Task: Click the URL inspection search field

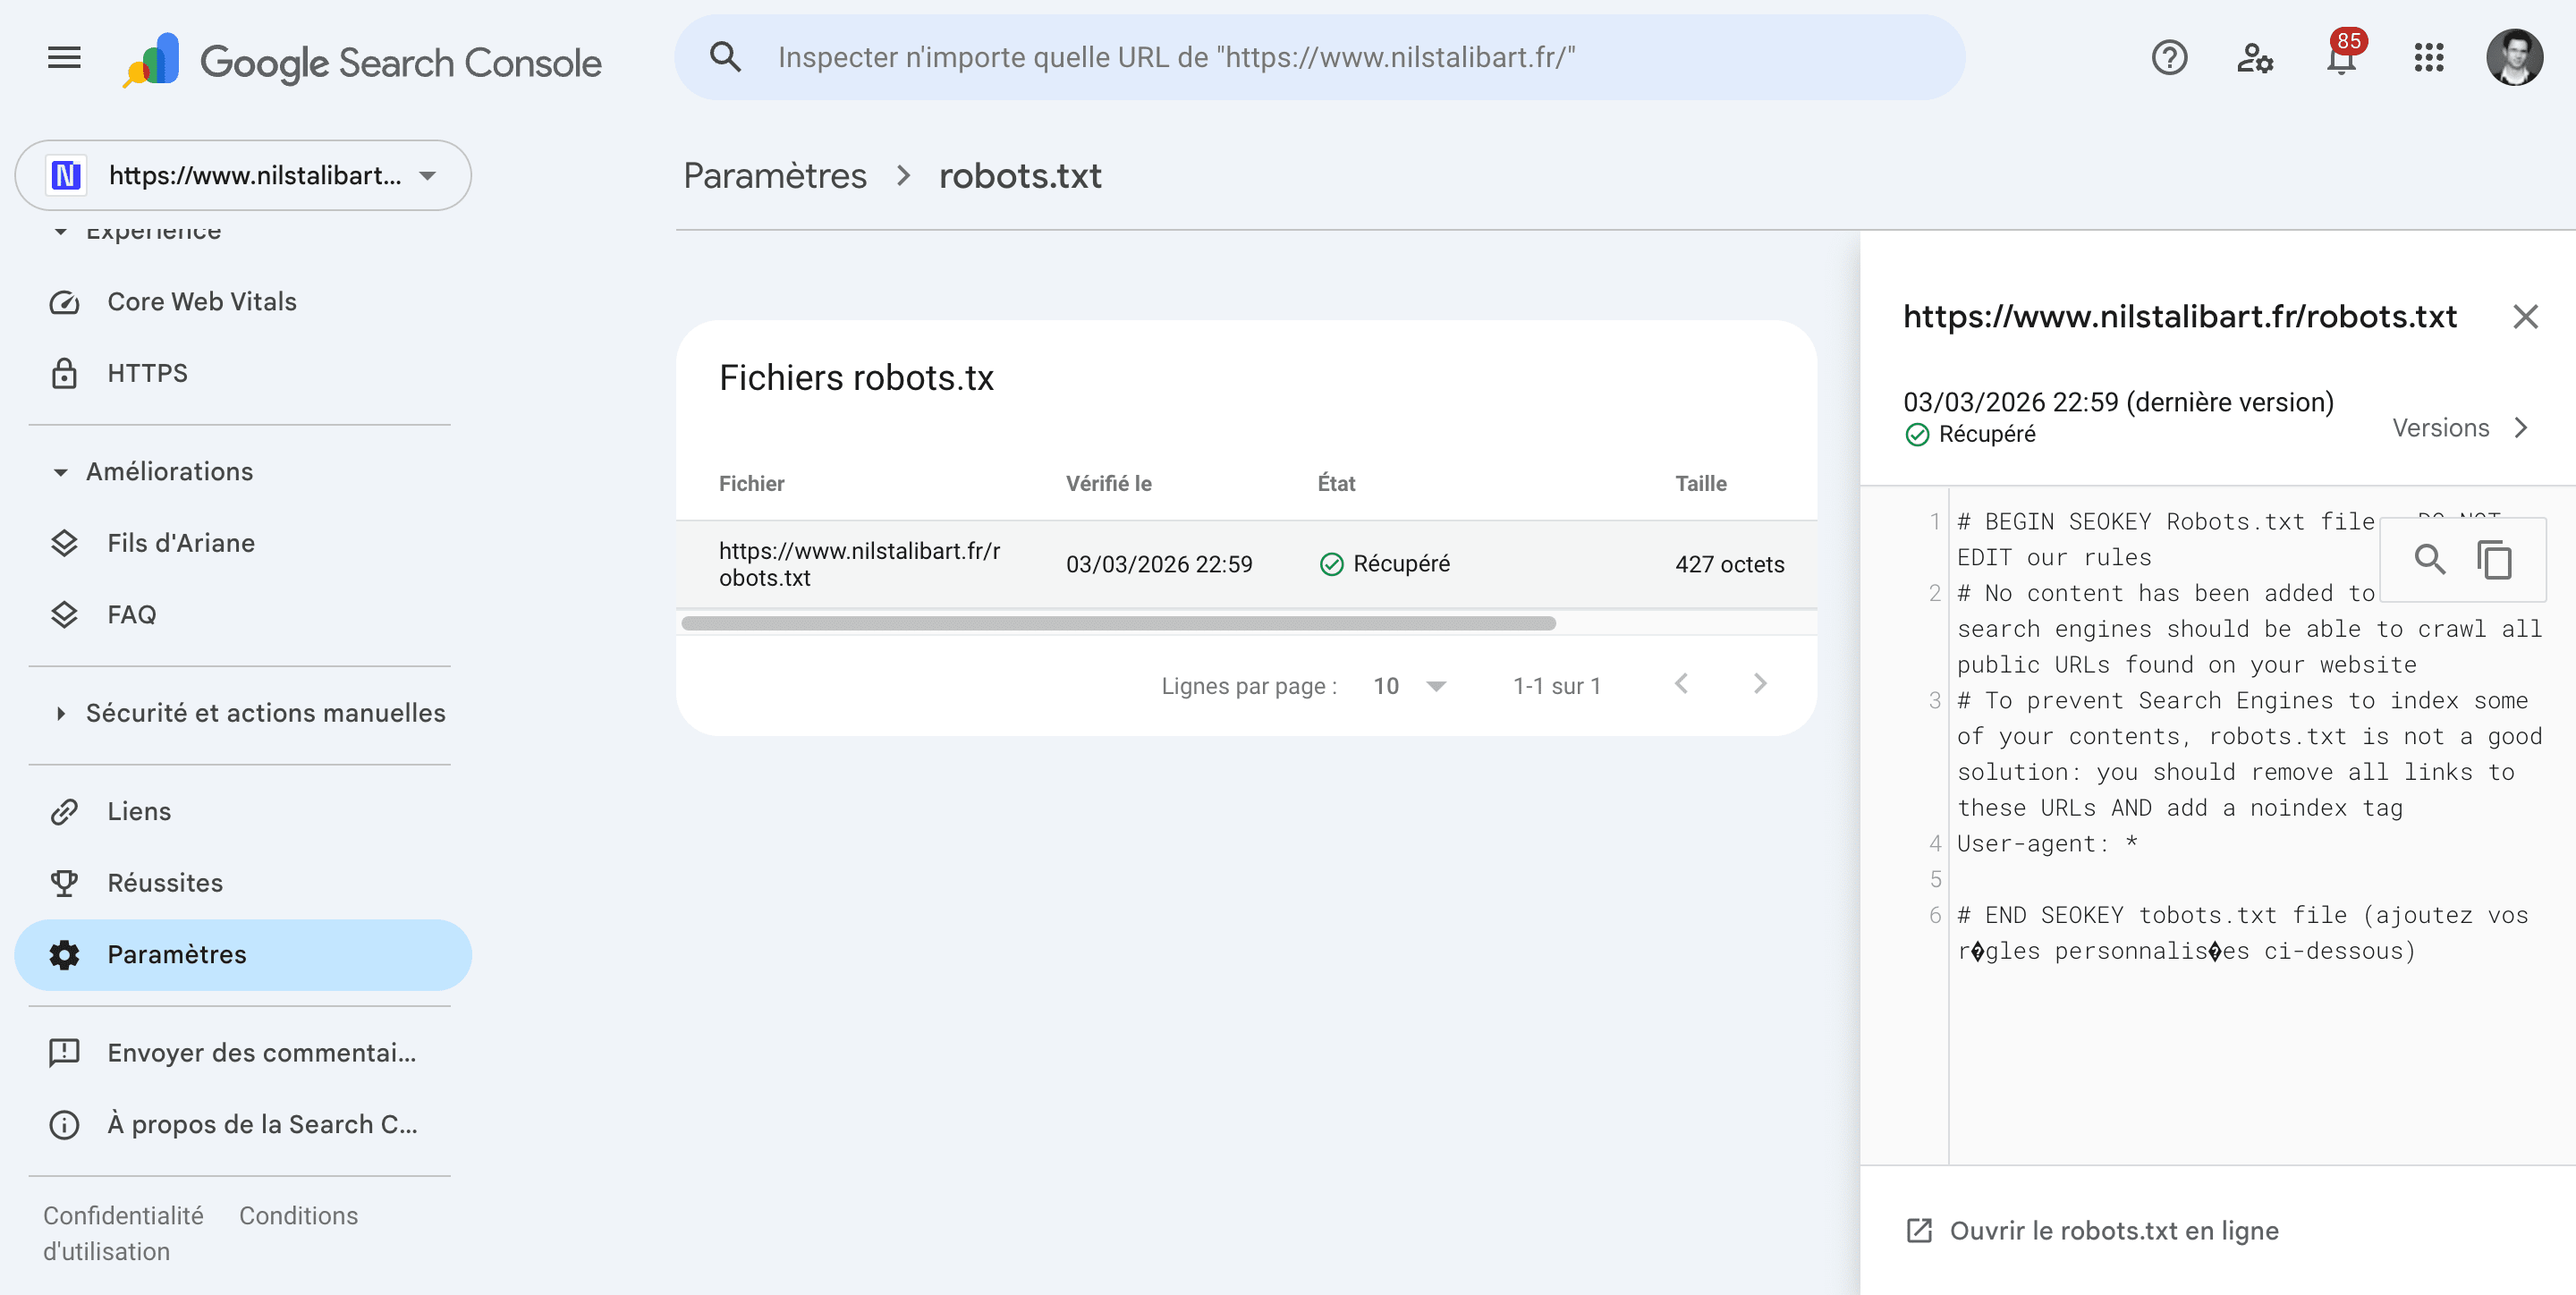Action: pos(1320,57)
